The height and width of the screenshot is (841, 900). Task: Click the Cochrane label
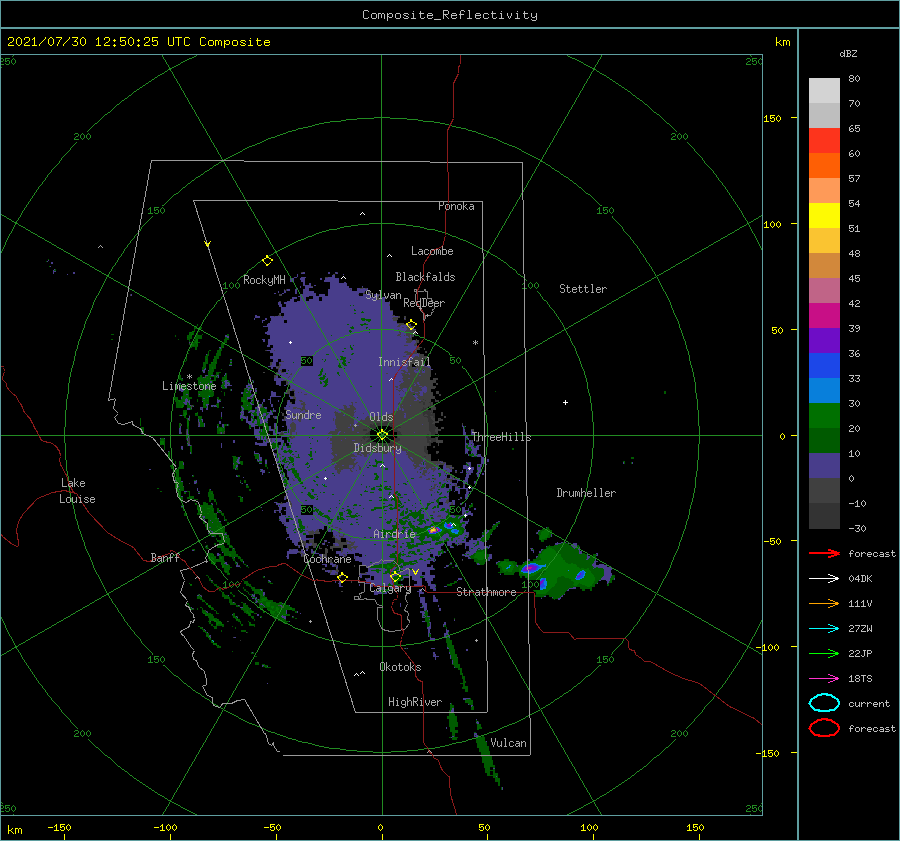tap(327, 559)
